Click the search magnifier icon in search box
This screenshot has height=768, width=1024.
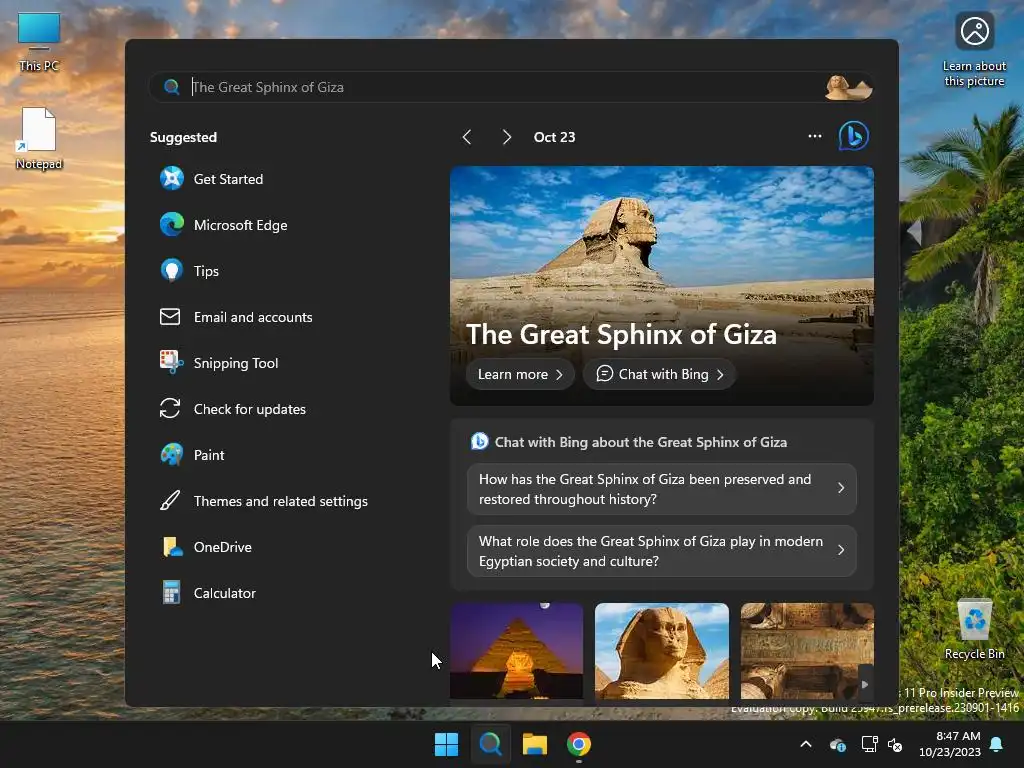pyautogui.click(x=172, y=87)
